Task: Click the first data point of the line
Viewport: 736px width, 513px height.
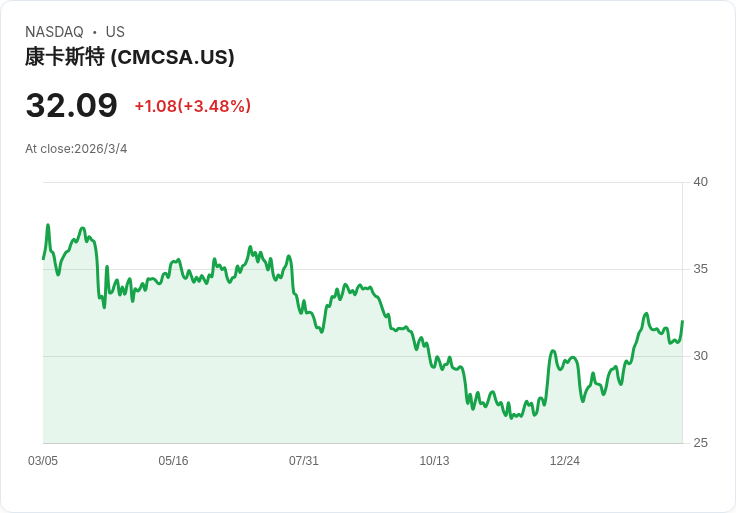Action: pyautogui.click(x=43, y=259)
